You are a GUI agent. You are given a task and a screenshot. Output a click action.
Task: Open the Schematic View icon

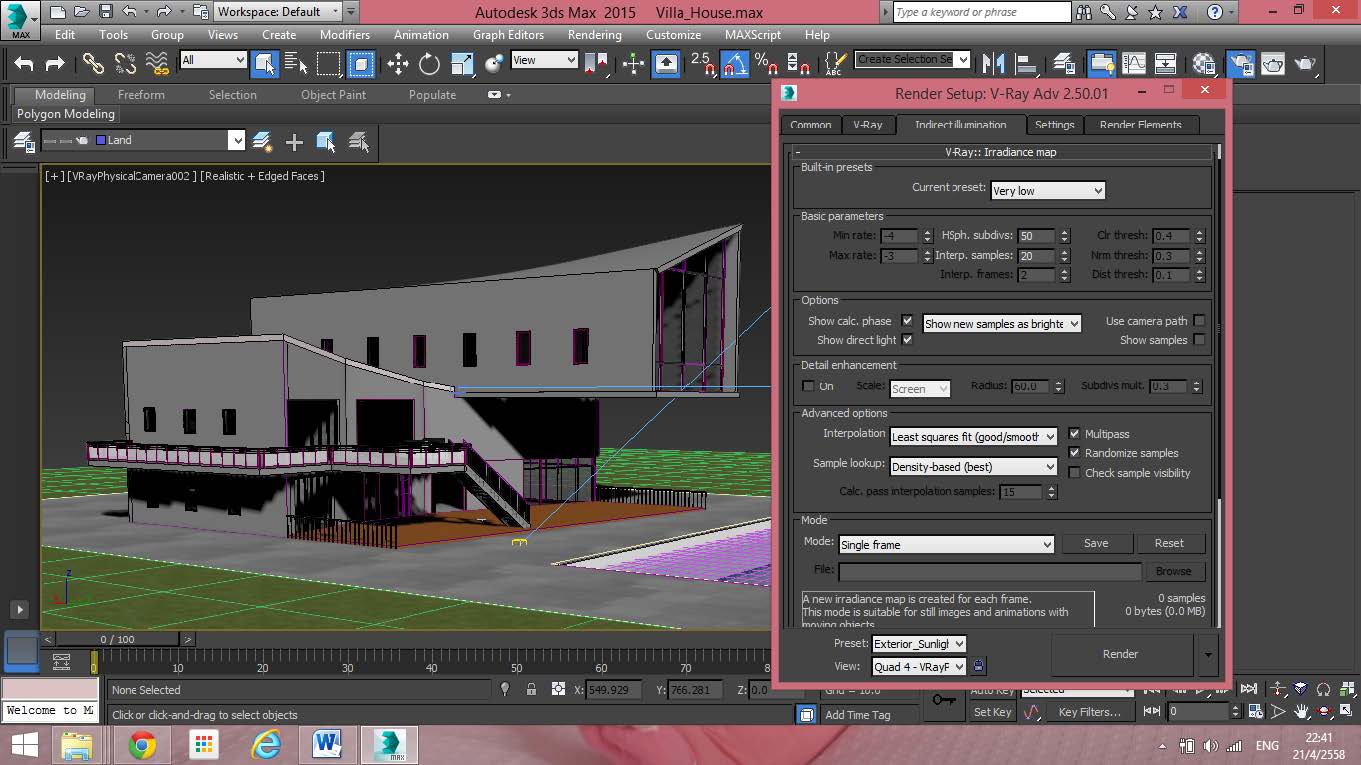[x=1166, y=64]
